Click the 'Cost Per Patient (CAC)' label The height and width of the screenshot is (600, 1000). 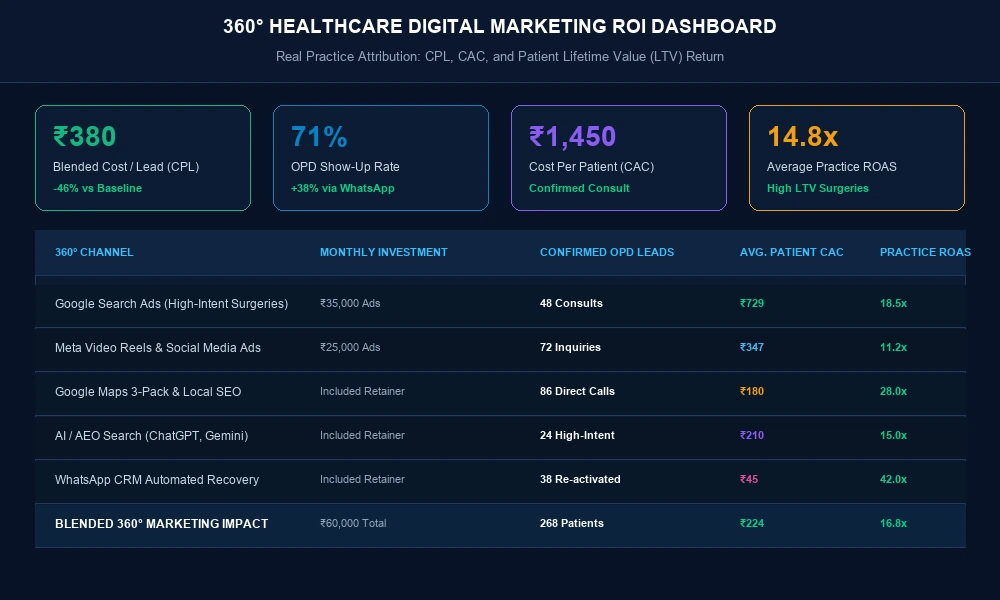click(x=591, y=167)
